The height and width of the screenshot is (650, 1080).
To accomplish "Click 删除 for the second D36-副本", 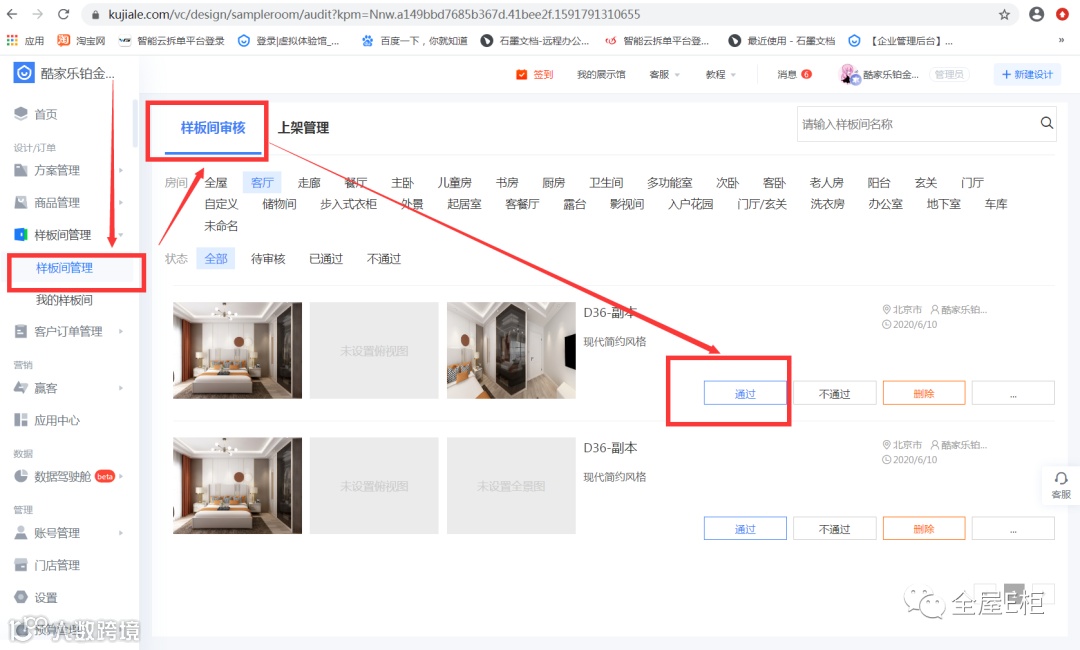I will tap(924, 529).
